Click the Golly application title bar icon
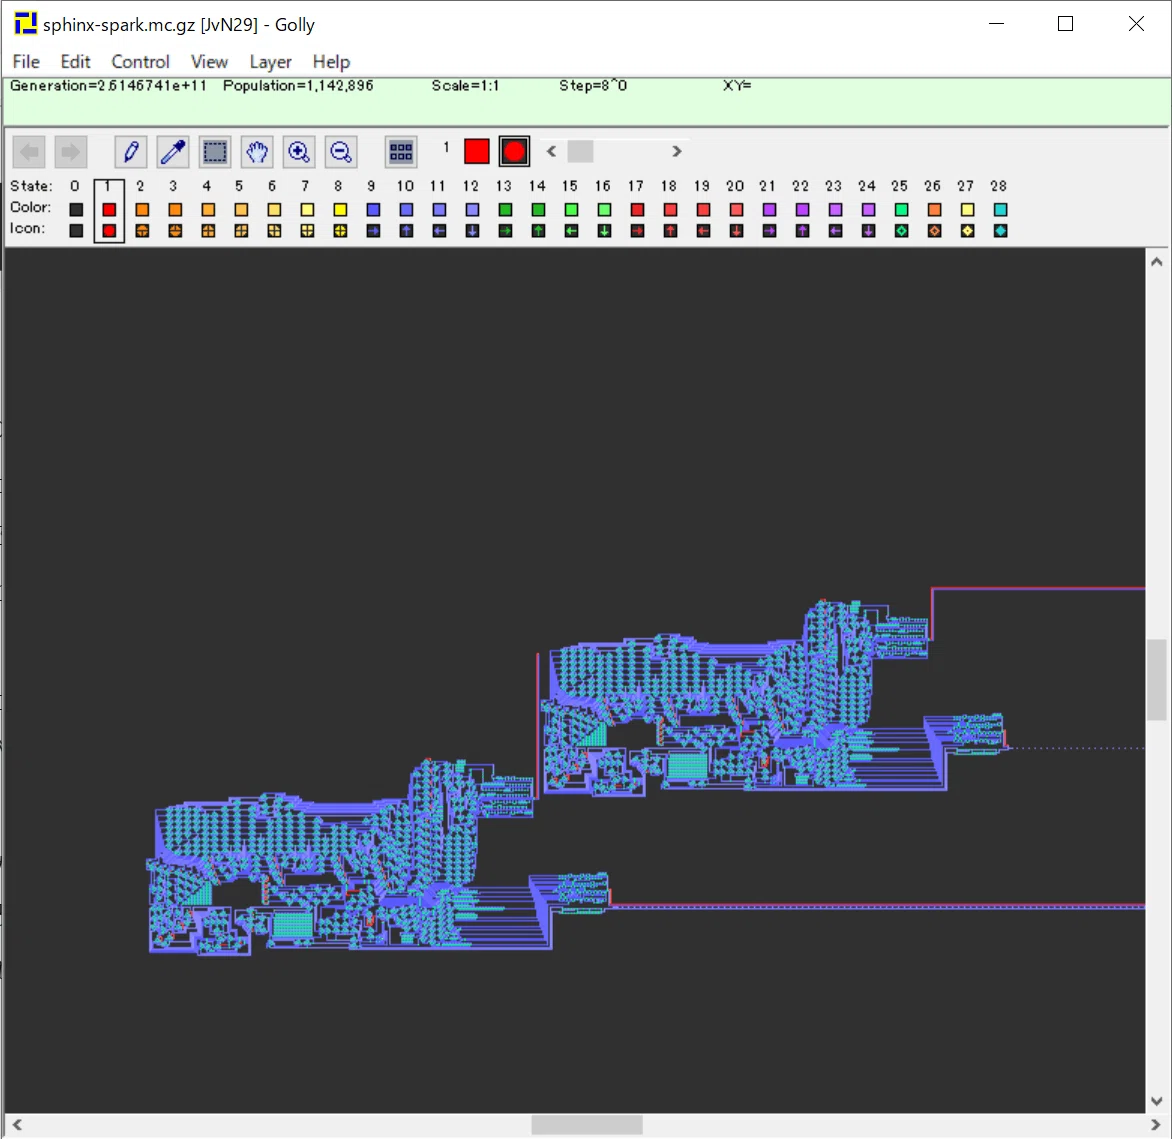This screenshot has width=1172, height=1139. click(x=25, y=24)
